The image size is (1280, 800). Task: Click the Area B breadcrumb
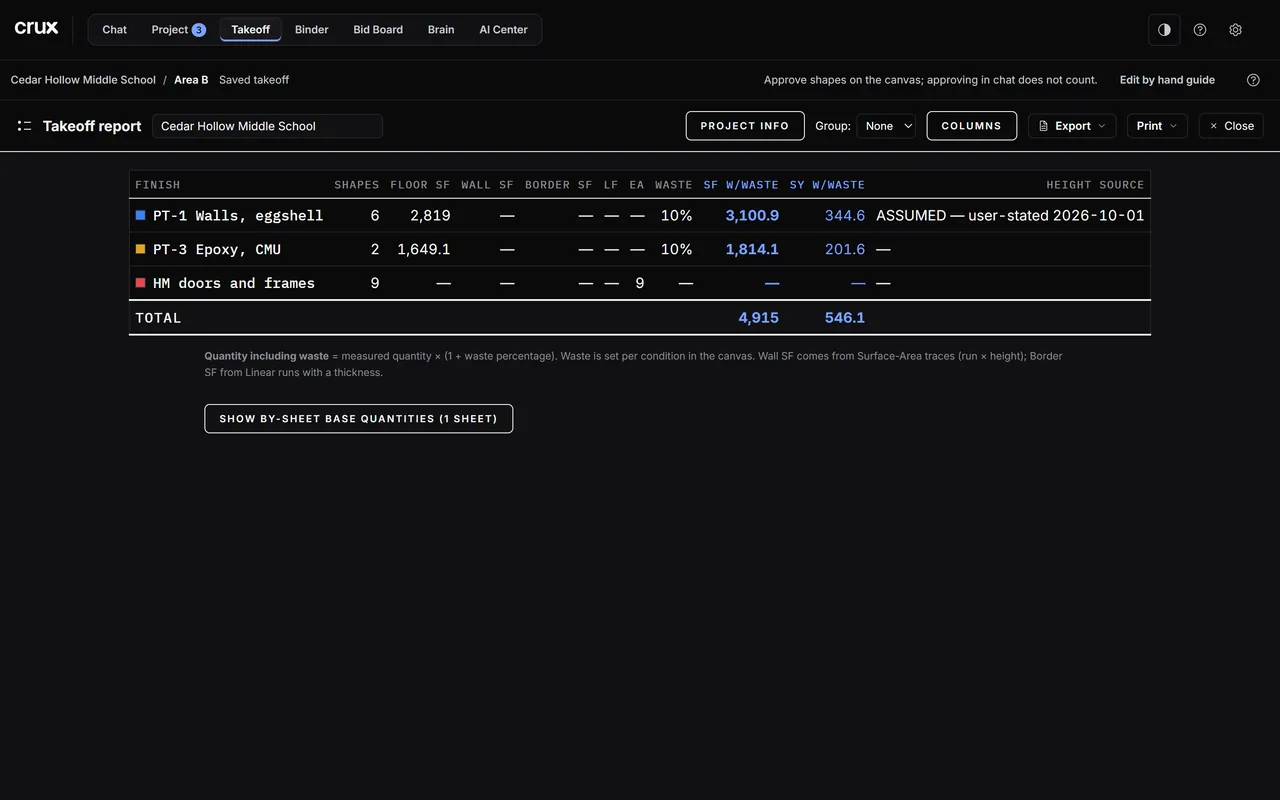point(191,80)
